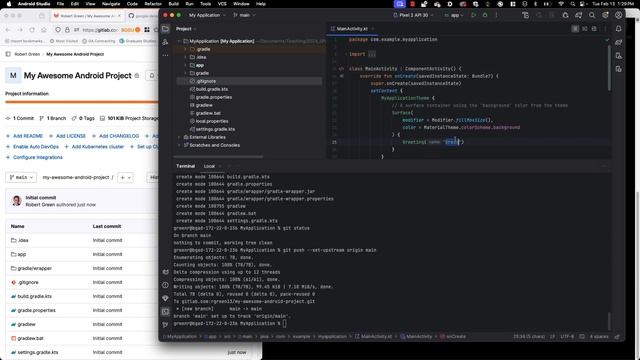
Task: Open the 1 Branch link on GitLab
Action: 53,118
